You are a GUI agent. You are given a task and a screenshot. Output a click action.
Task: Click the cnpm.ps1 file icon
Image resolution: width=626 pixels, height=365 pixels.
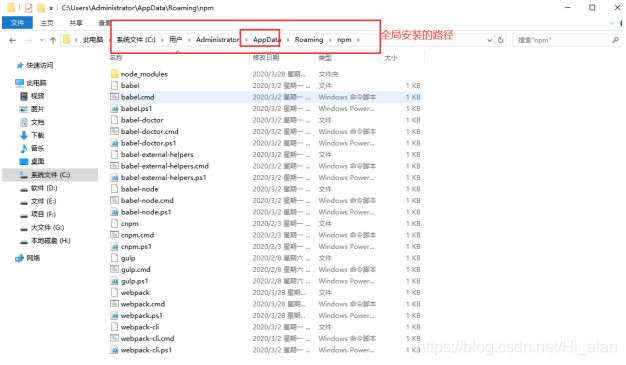[114, 246]
